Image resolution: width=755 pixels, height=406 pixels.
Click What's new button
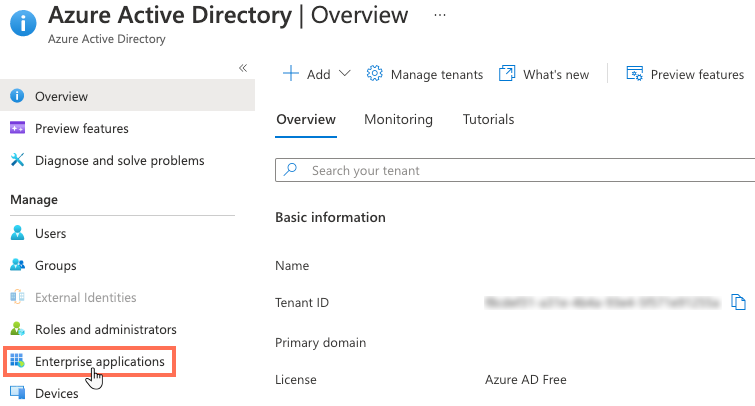click(544, 74)
